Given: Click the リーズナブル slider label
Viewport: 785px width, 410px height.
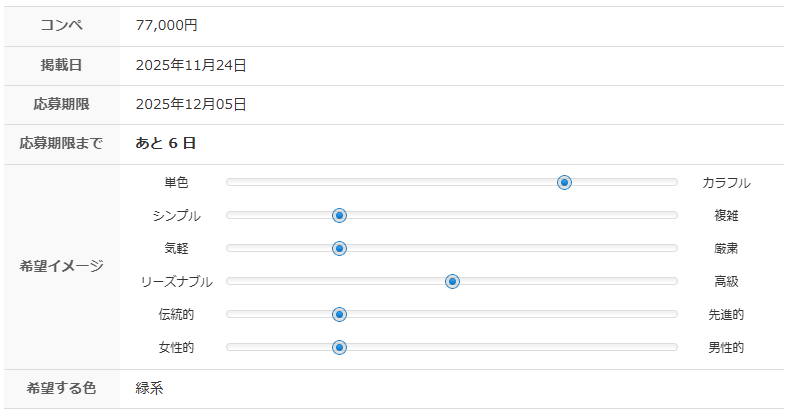Looking at the screenshot, I should pyautogui.click(x=176, y=282).
